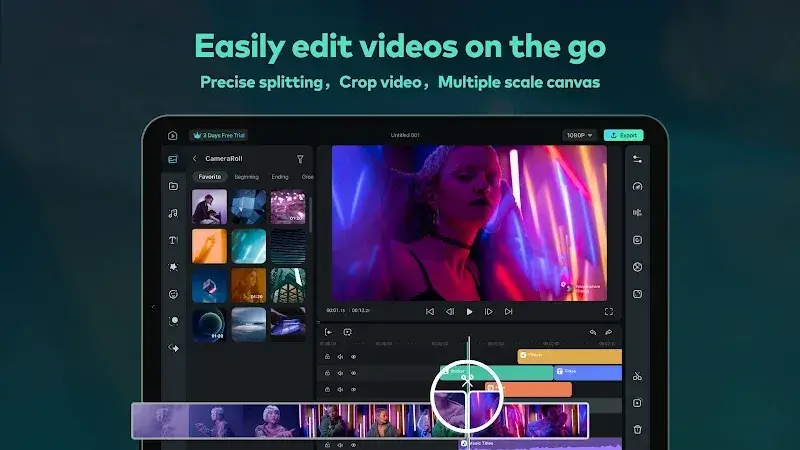Switch to the Ending tab
The width and height of the screenshot is (800, 450).
pyautogui.click(x=280, y=177)
